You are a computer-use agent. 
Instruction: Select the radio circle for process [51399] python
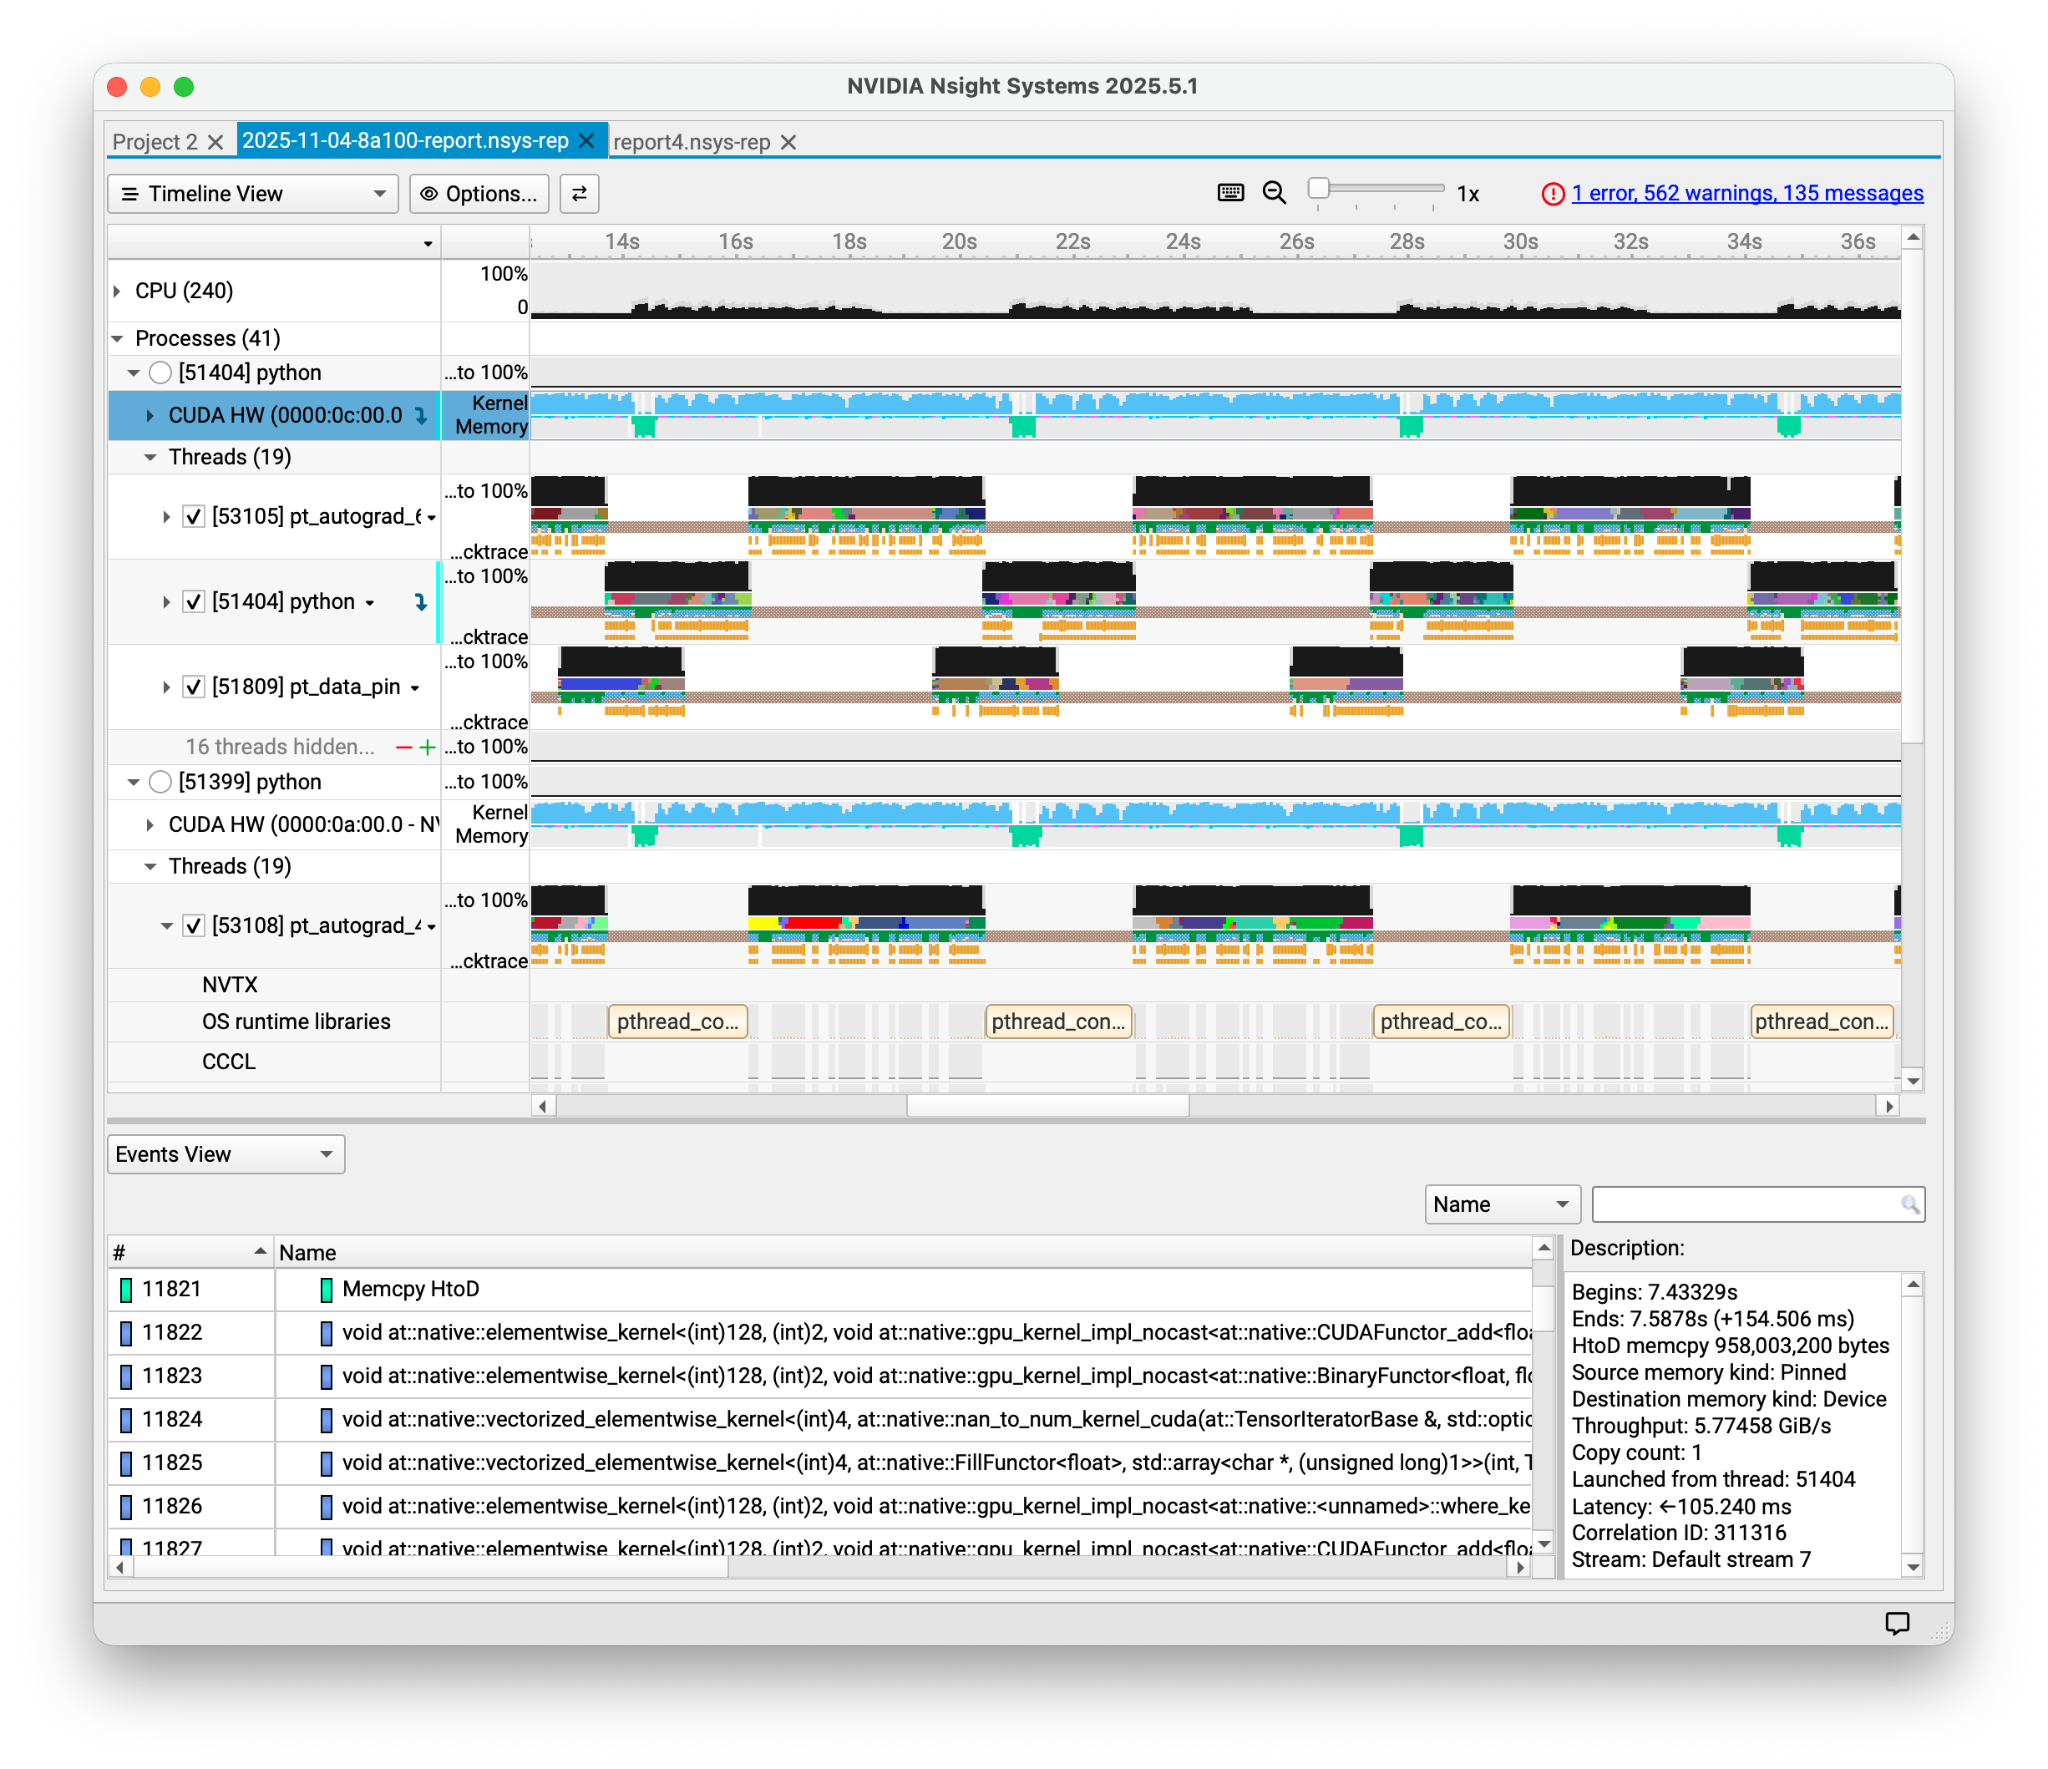tap(160, 782)
